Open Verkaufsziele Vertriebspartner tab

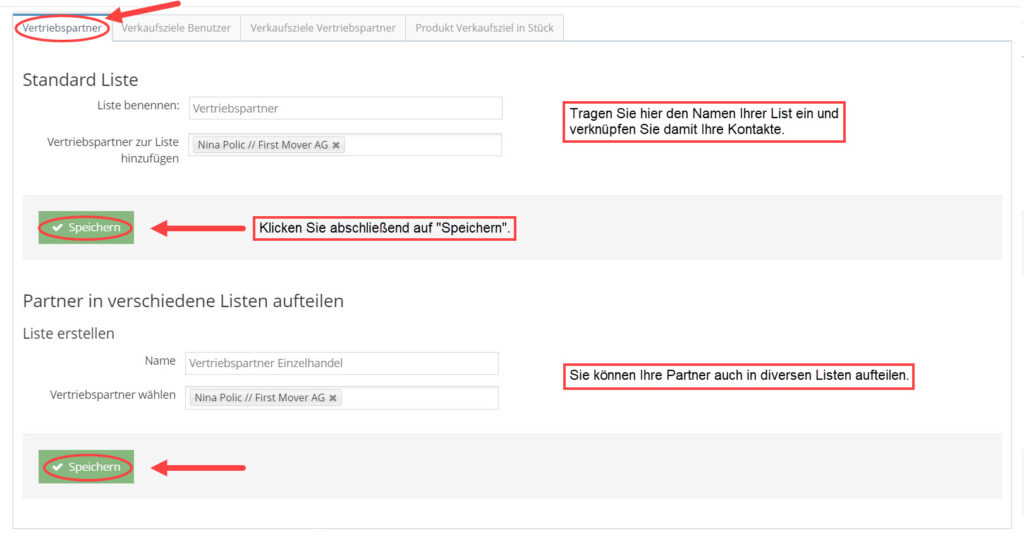(x=322, y=28)
